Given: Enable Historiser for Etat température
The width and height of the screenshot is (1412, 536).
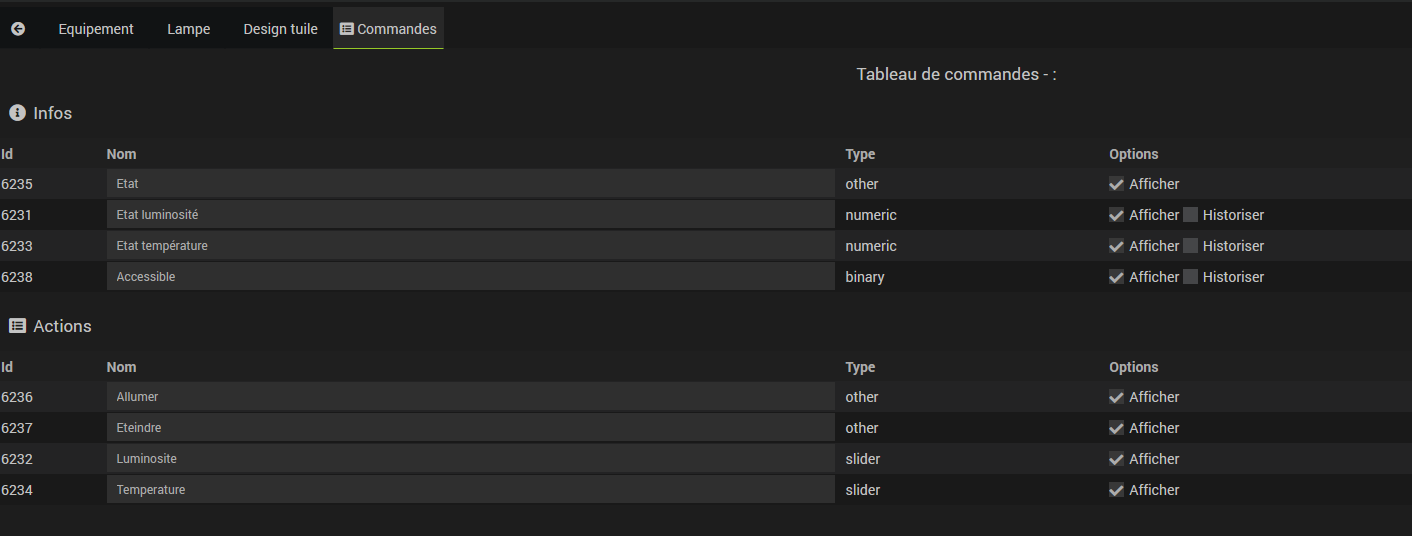Looking at the screenshot, I should [x=1190, y=246].
